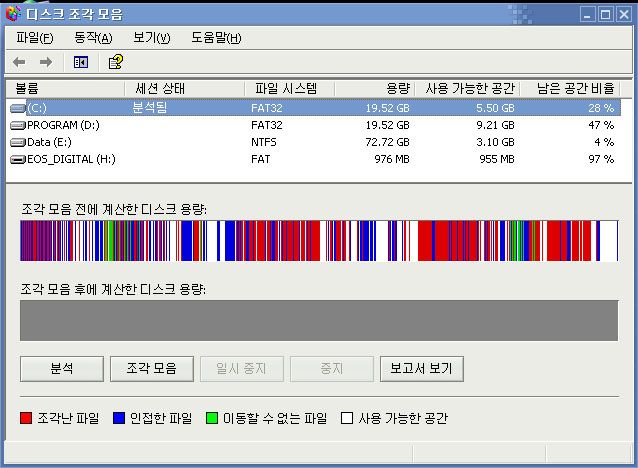Sort by 사용 가능한 공간 column header
The image size is (638, 468).
[x=467, y=88]
